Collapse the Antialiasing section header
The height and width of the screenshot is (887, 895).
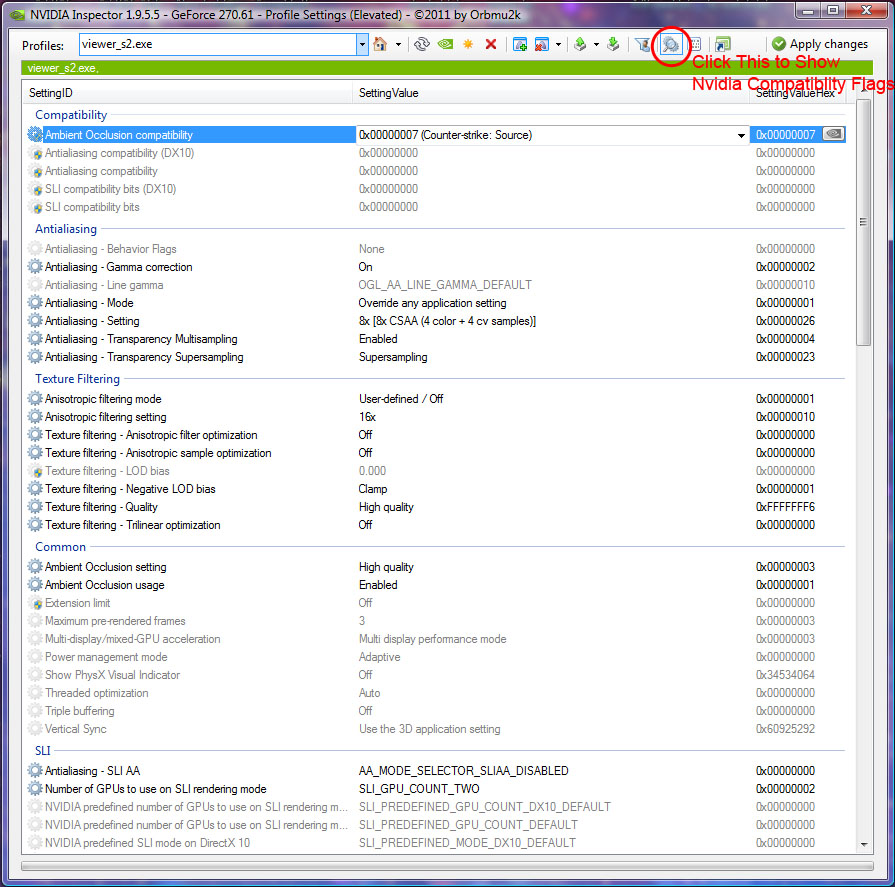pyautogui.click(x=66, y=229)
